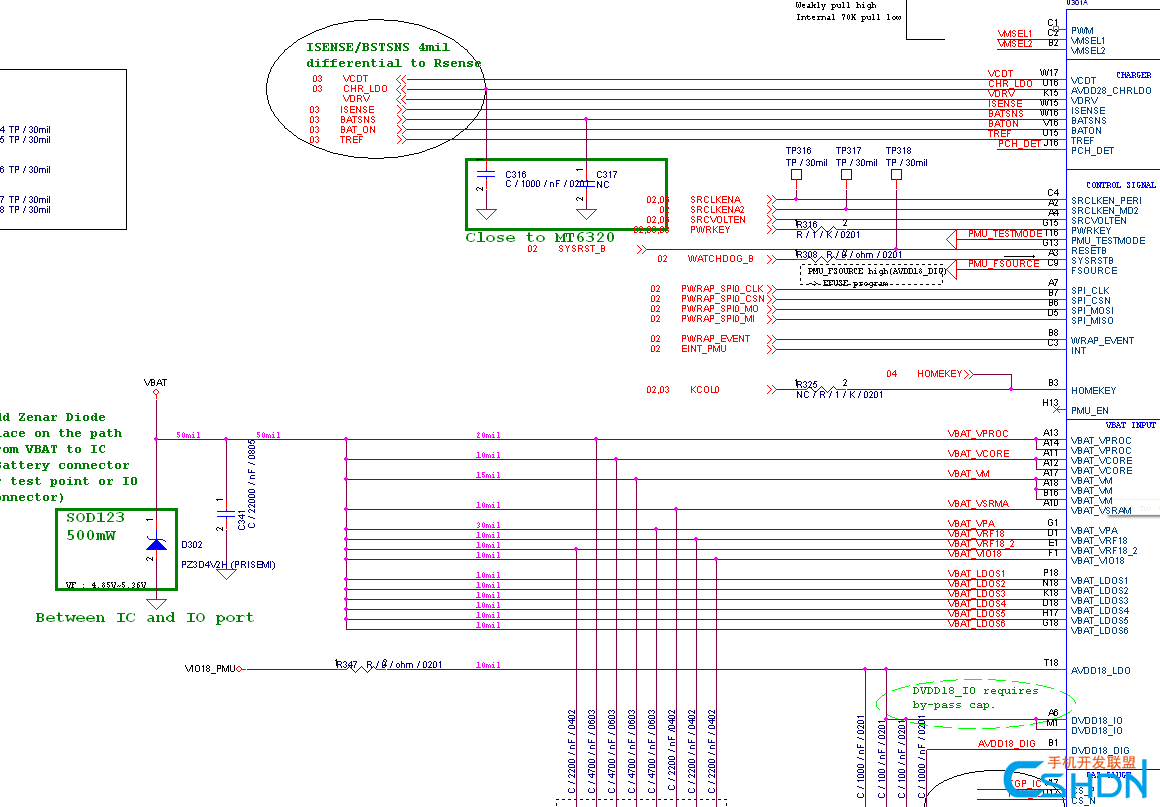The image size is (1160, 807).
Task: Select the R325 resistor zigzag symbol
Action: 820,389
